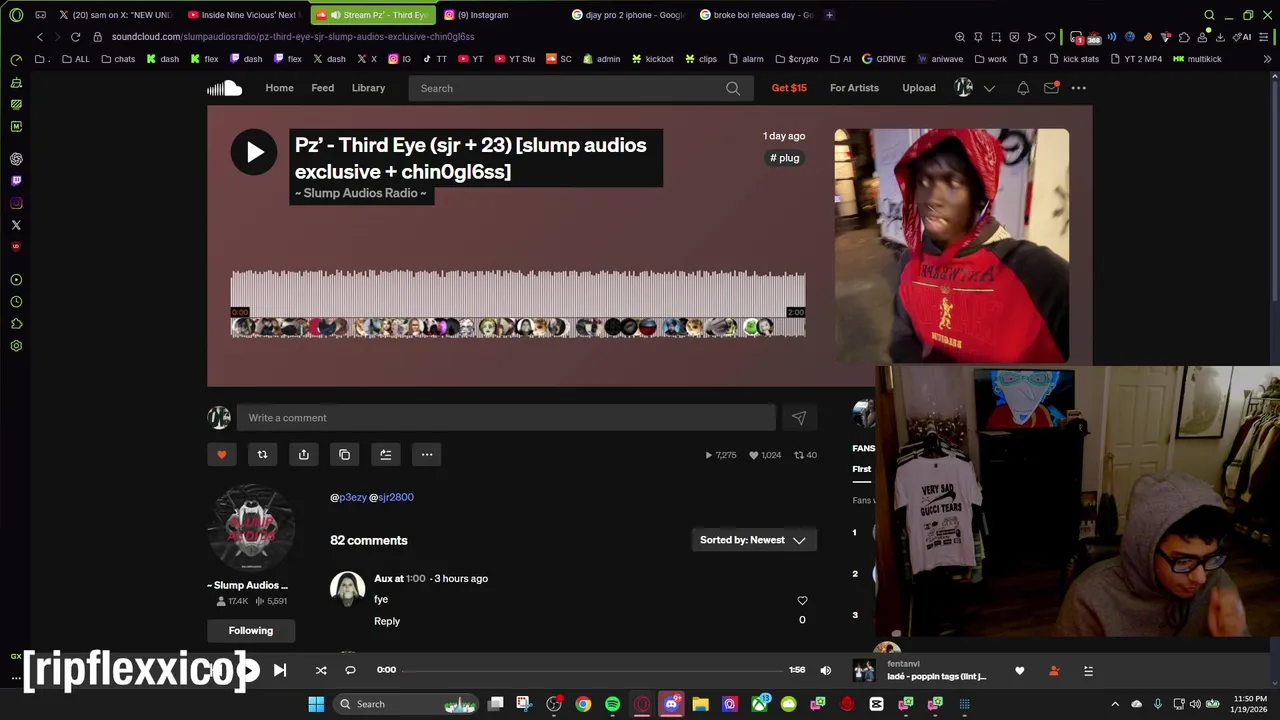Add track to Next Up queue icon
Screen dimensions: 1280x720
click(x=386, y=455)
